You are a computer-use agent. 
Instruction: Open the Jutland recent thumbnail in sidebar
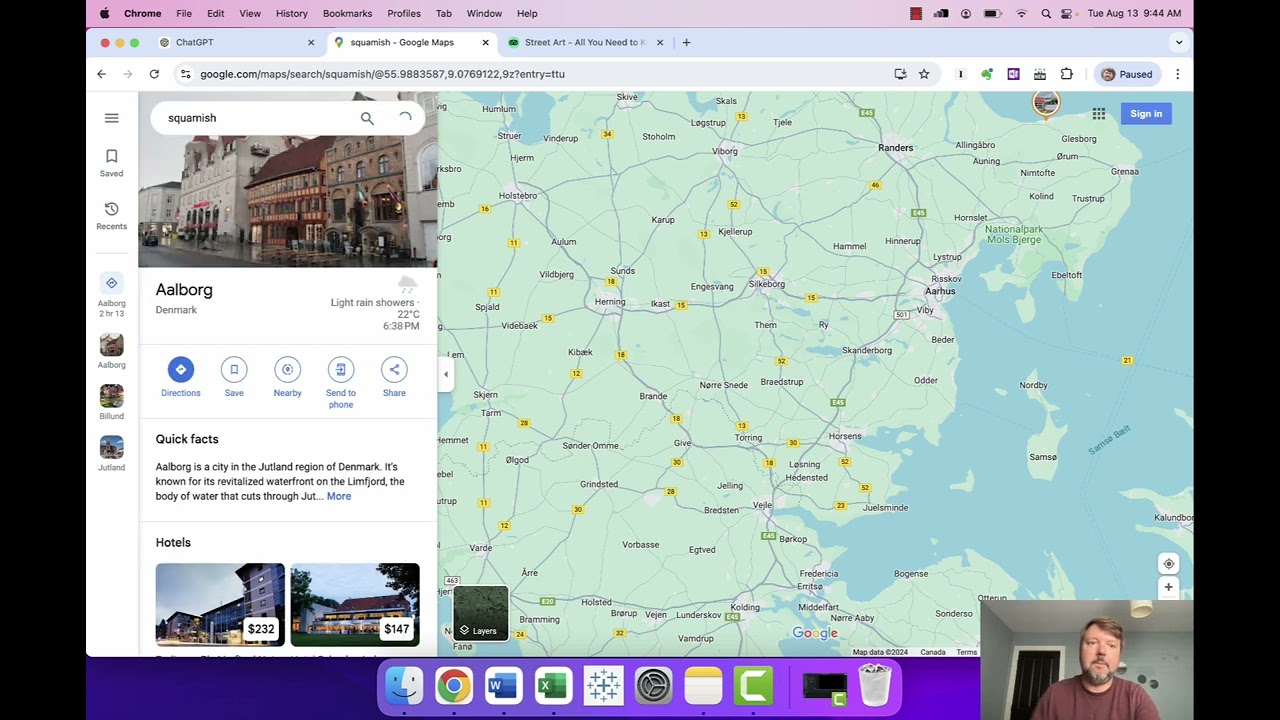click(111, 453)
